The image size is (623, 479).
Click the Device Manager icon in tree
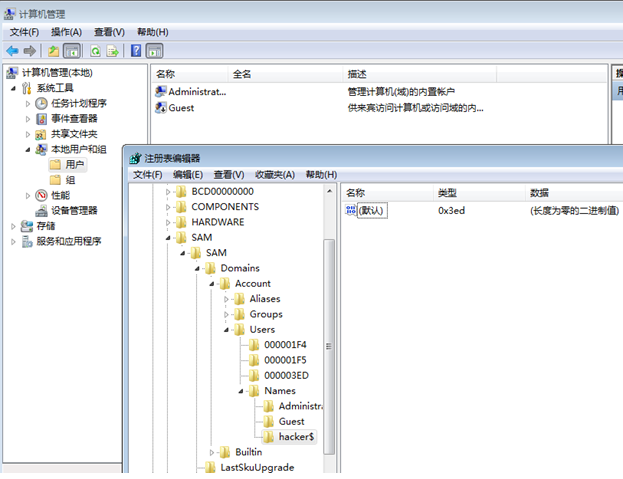[x=41, y=211]
